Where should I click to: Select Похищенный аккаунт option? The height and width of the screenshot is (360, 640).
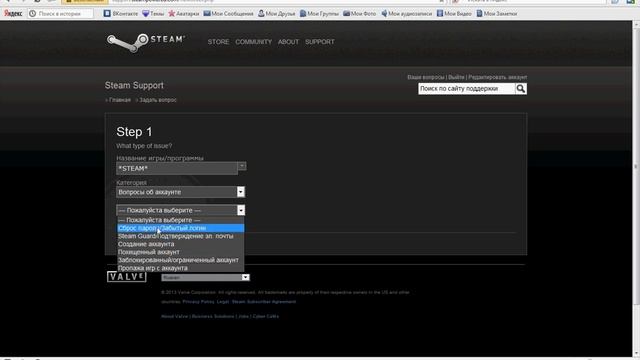(180, 252)
